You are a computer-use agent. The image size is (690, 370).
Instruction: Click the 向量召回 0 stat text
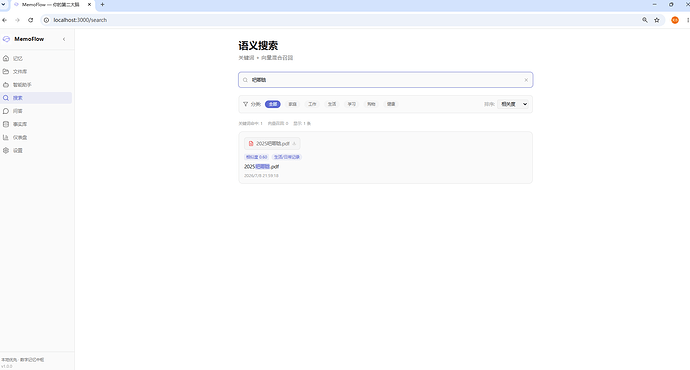278,124
